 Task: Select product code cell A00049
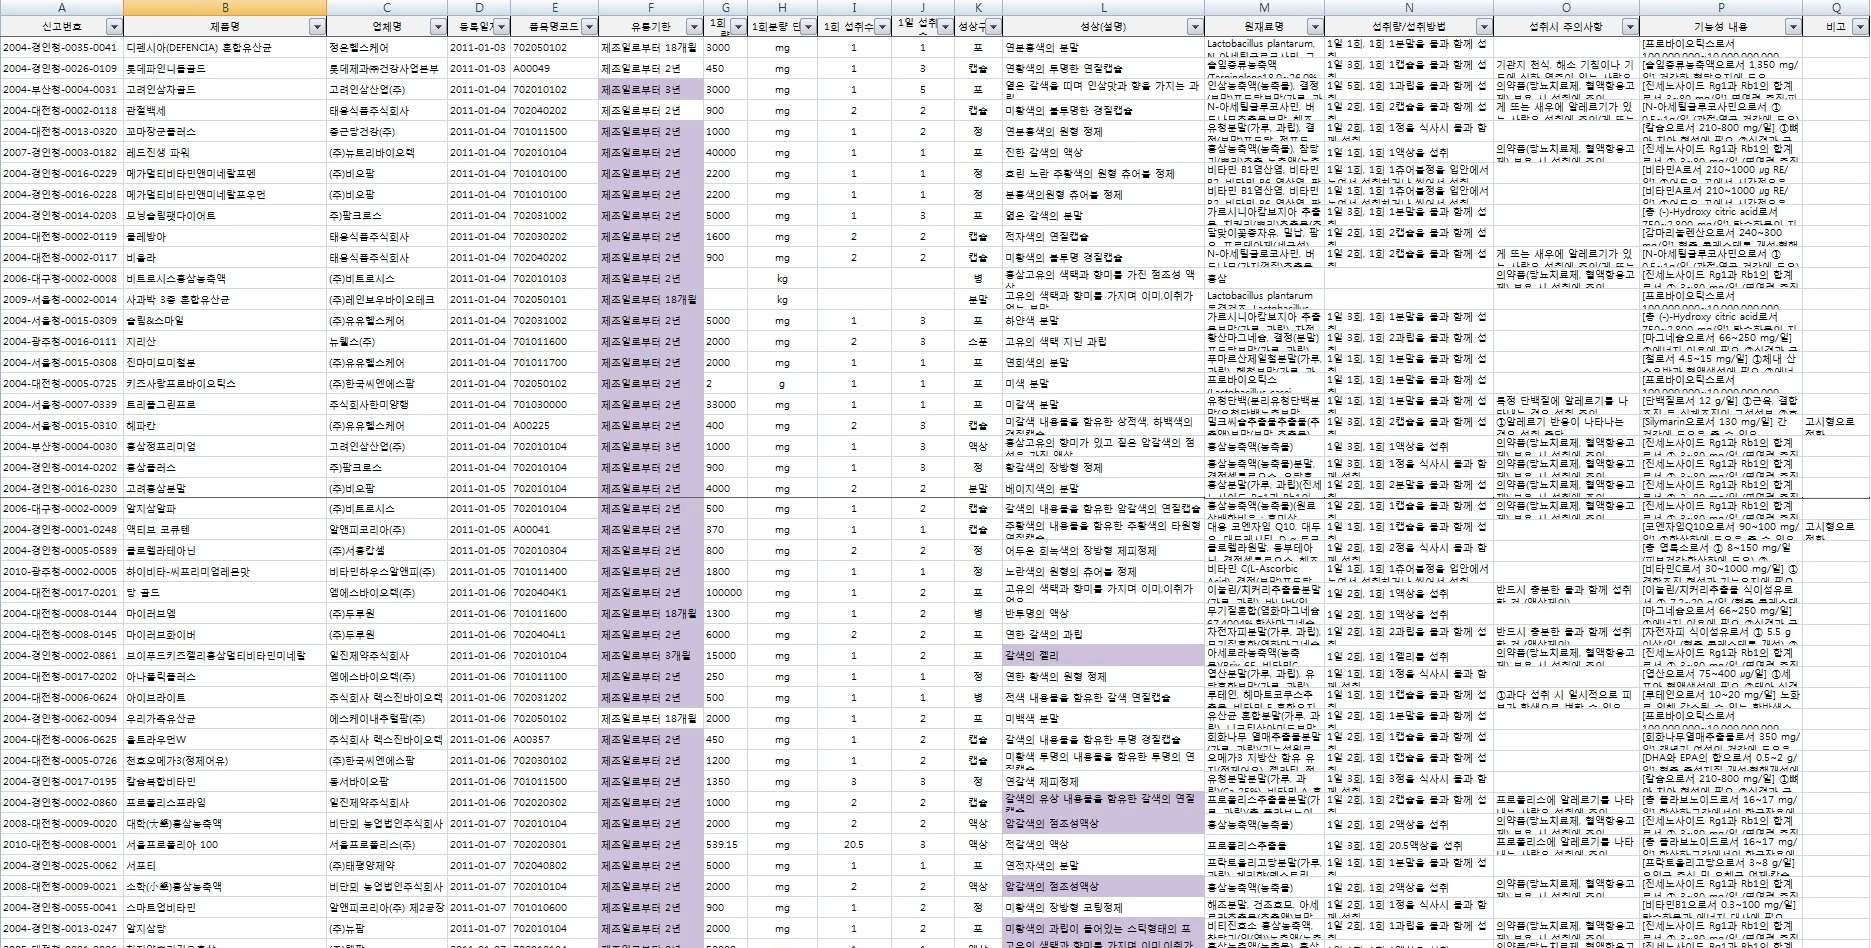pos(554,68)
